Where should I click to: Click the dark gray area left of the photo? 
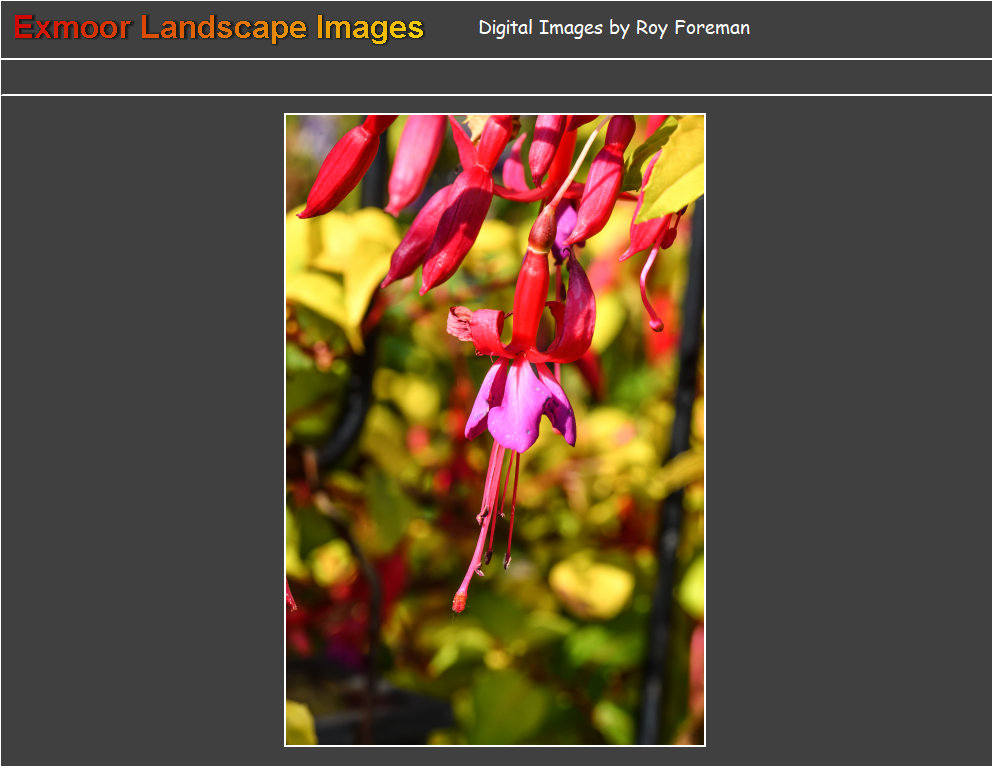click(x=140, y=430)
